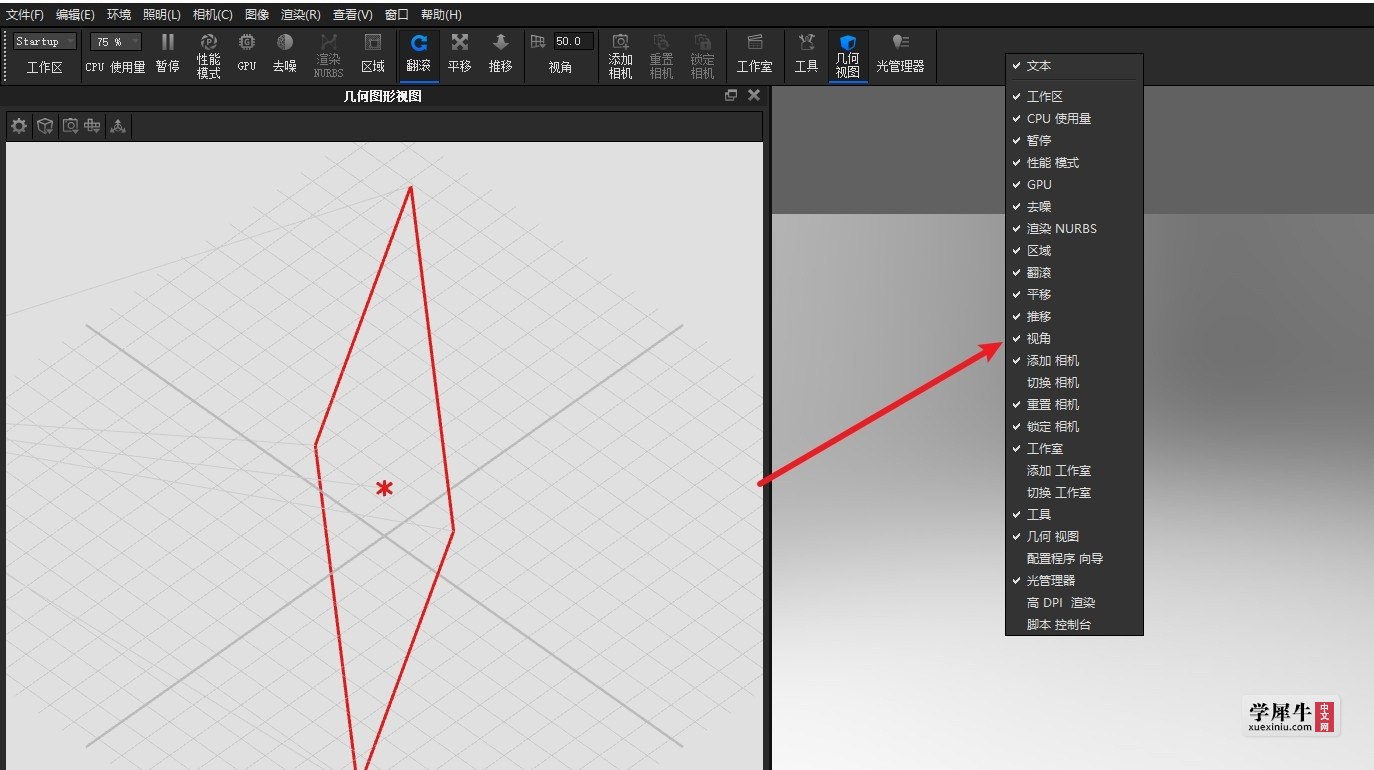Uncheck 翻滚 in the context menu
Image resolution: width=1374 pixels, height=770 pixels.
click(1074, 272)
